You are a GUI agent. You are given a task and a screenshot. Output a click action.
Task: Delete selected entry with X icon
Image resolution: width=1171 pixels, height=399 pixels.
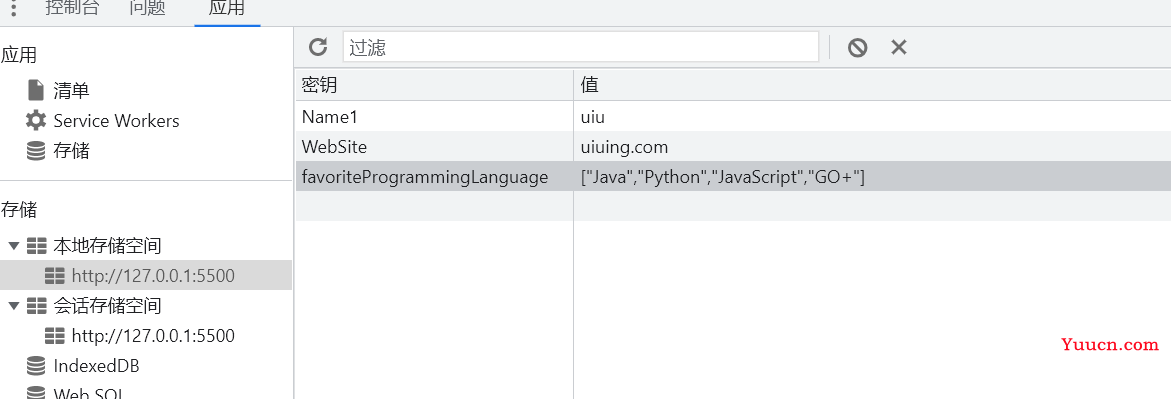point(898,48)
